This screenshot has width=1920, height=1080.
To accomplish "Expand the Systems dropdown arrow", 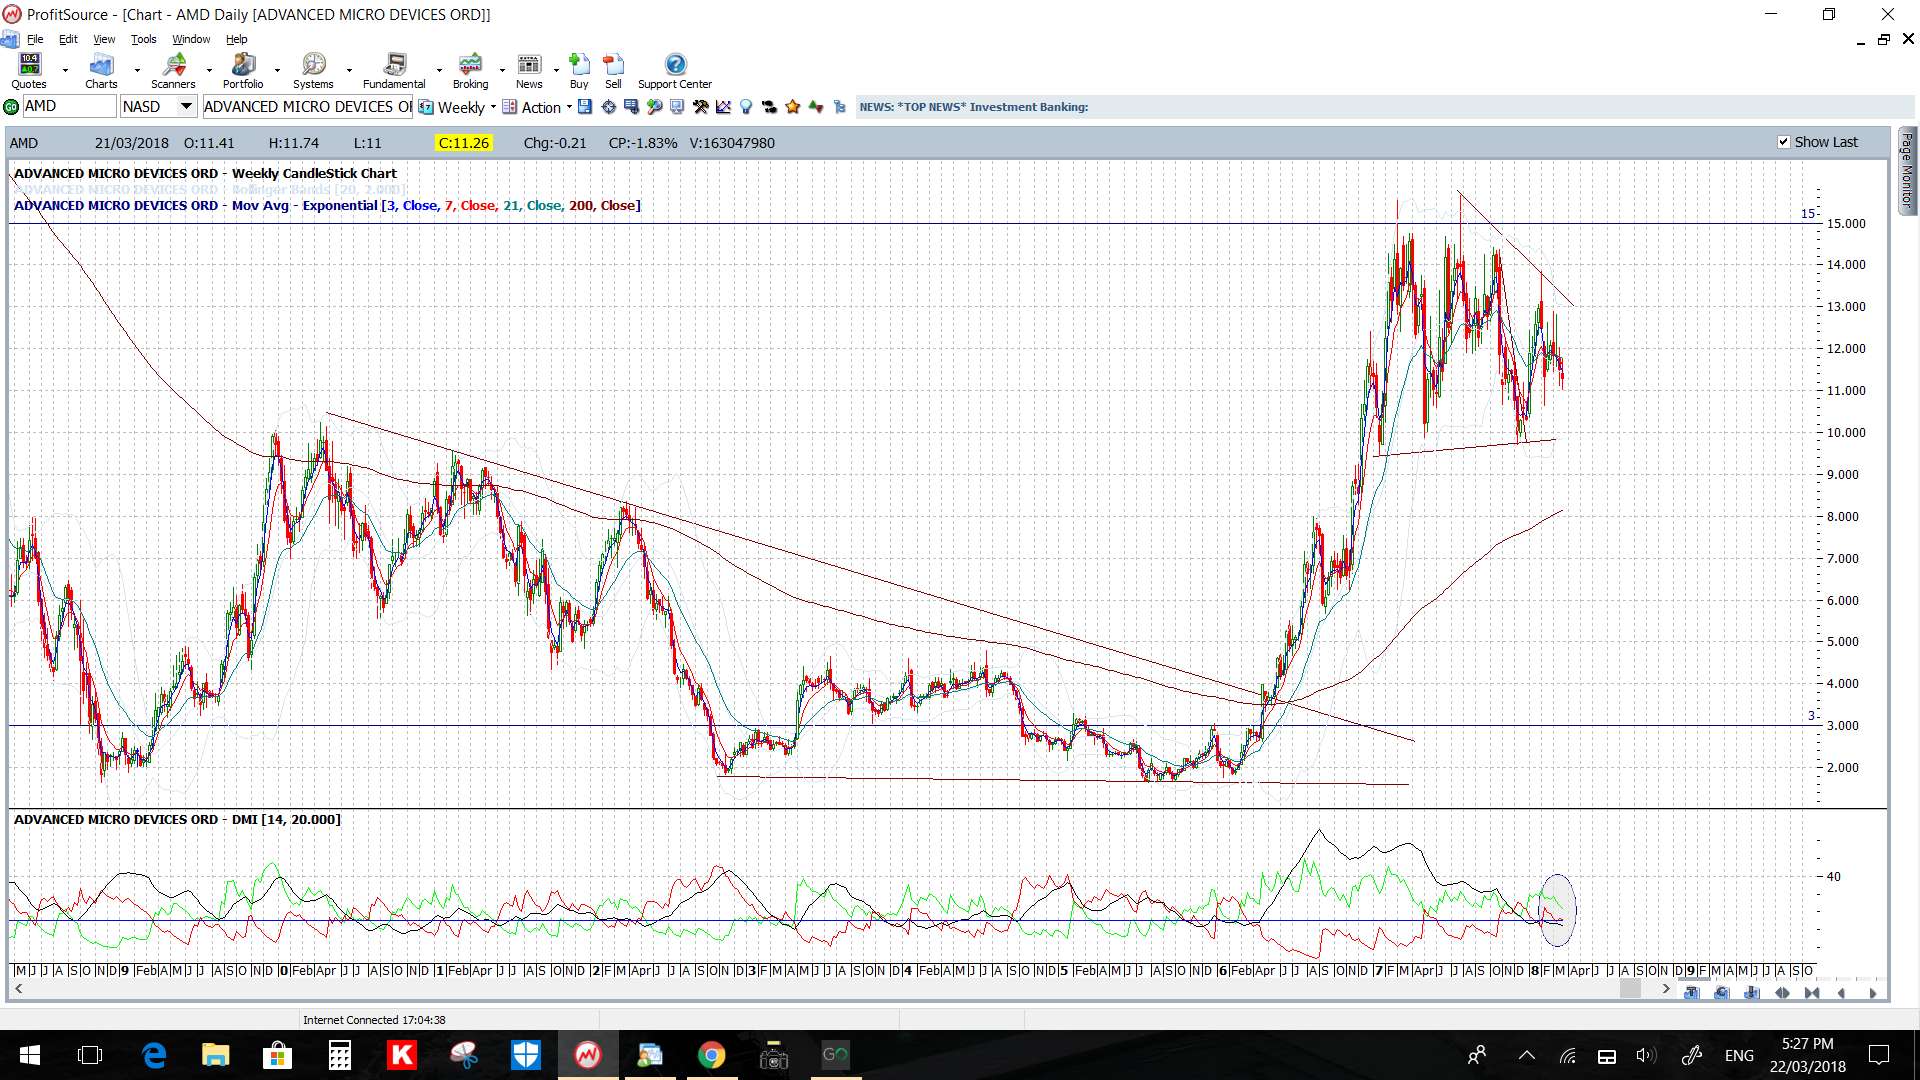I will coord(349,71).
